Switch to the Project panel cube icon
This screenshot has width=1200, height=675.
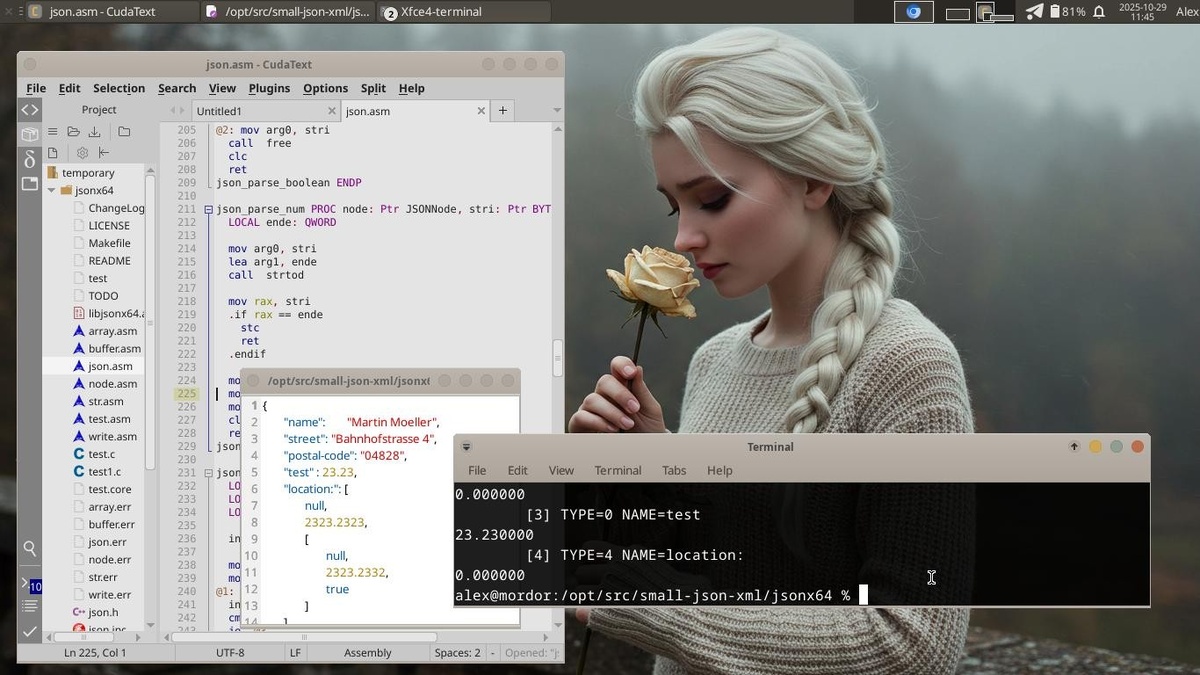coord(29,134)
